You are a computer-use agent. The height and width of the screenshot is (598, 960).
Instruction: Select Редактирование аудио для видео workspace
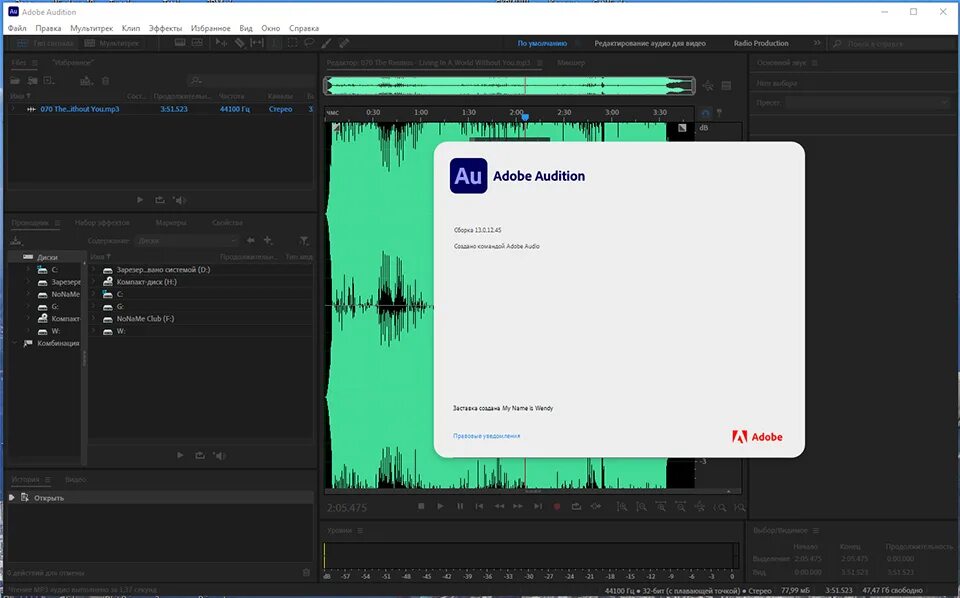pyautogui.click(x=650, y=43)
